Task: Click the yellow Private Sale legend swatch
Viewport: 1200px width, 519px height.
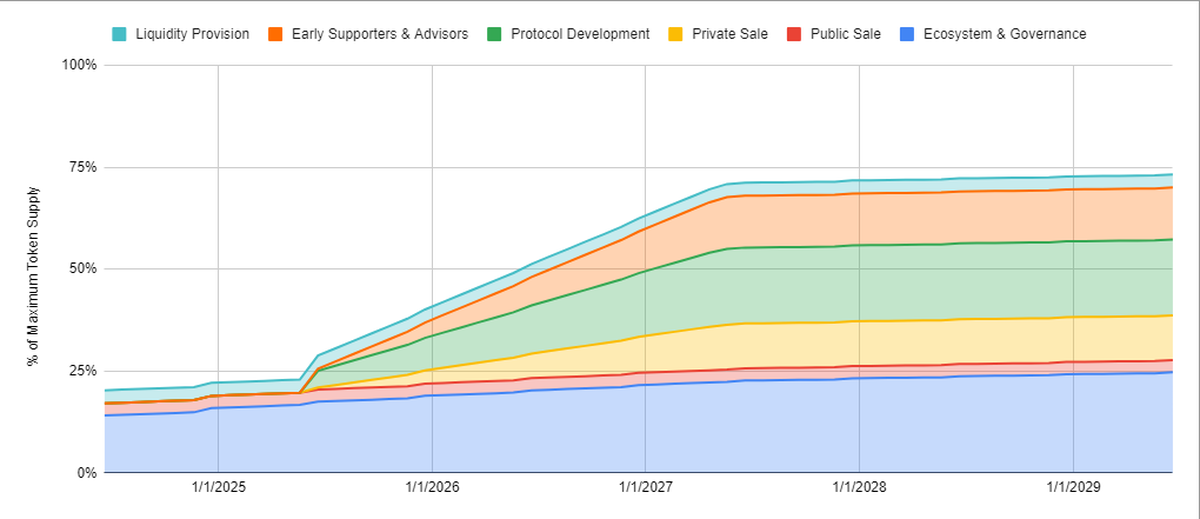Action: 676,34
